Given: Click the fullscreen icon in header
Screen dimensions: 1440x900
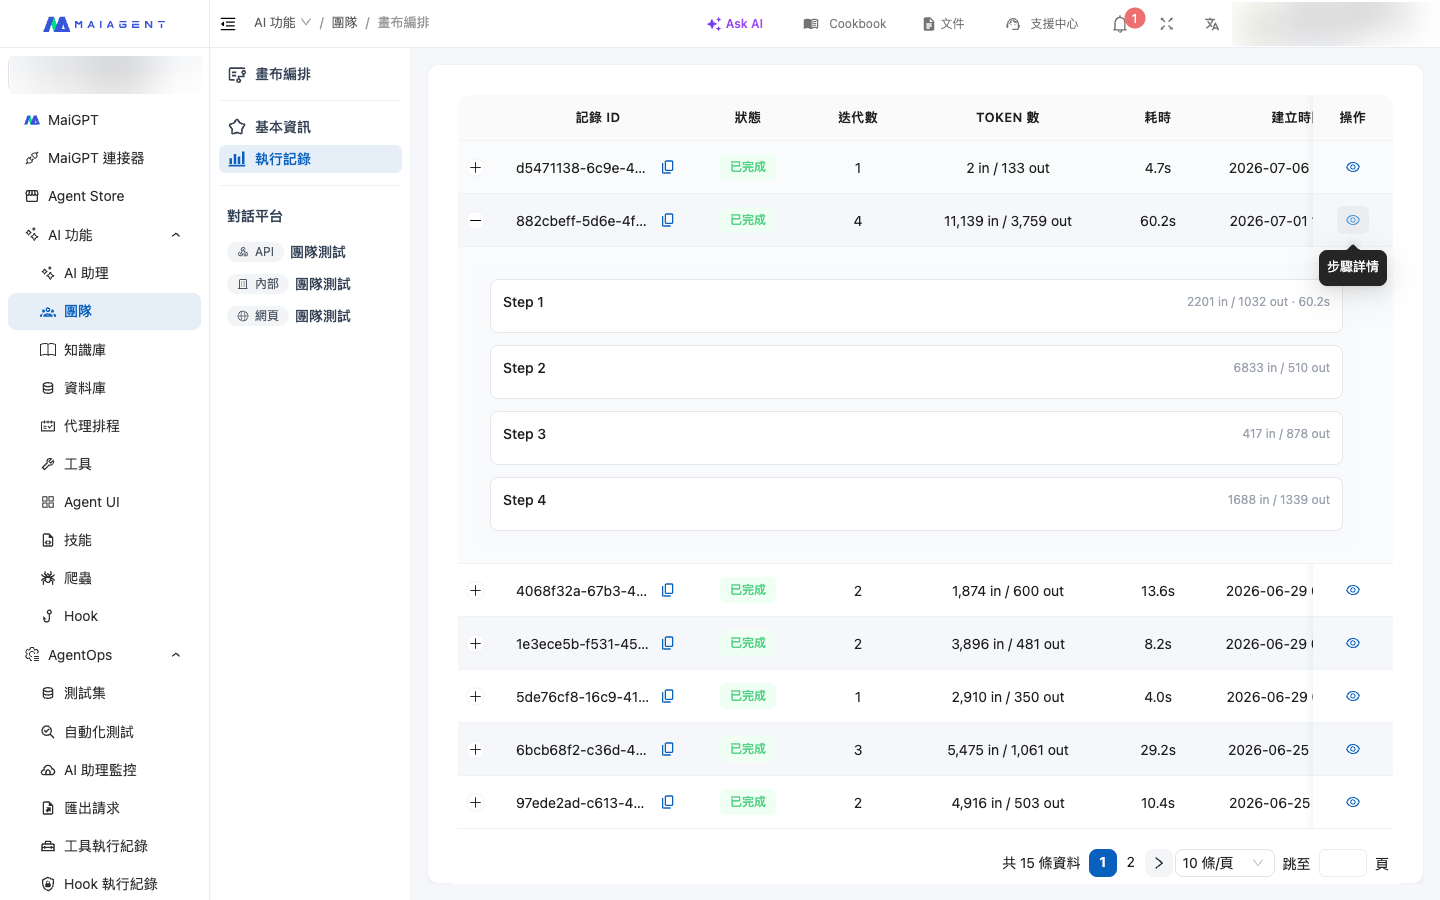Looking at the screenshot, I should (x=1166, y=24).
